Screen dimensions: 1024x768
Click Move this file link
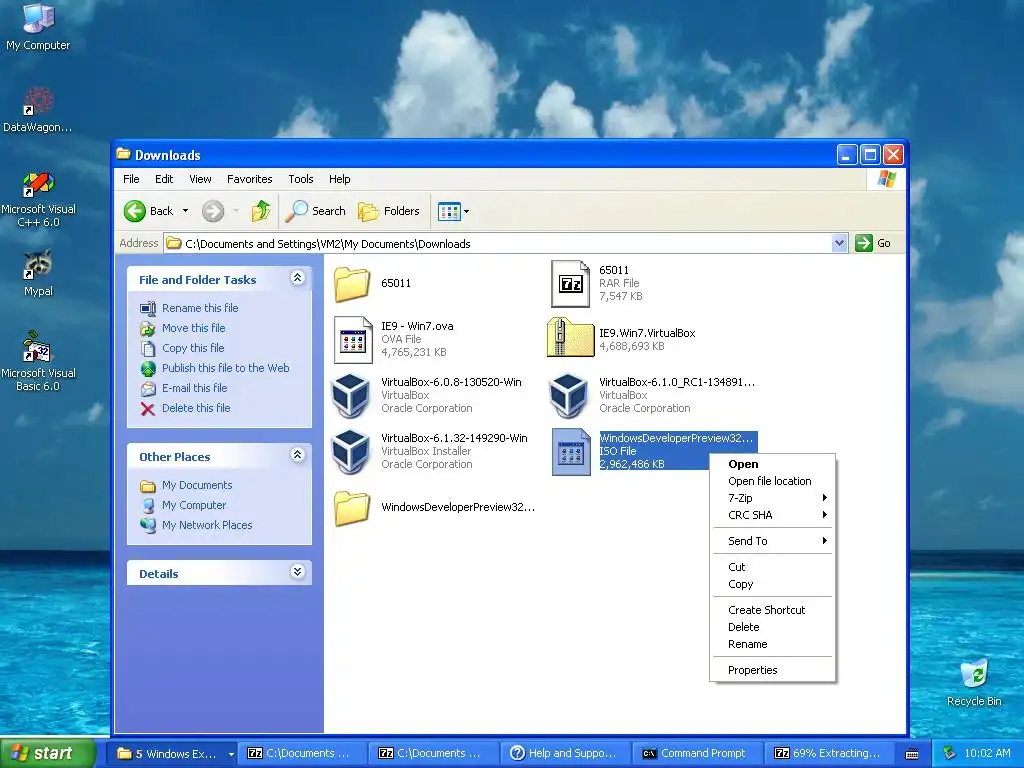pos(193,328)
